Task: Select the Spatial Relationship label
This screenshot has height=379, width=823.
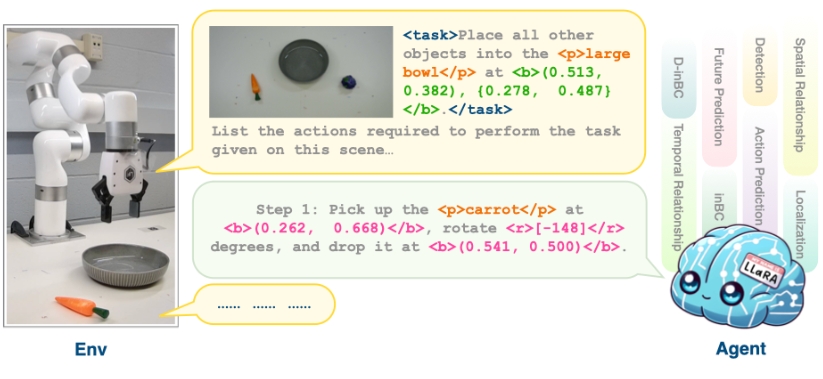Action: 799,95
